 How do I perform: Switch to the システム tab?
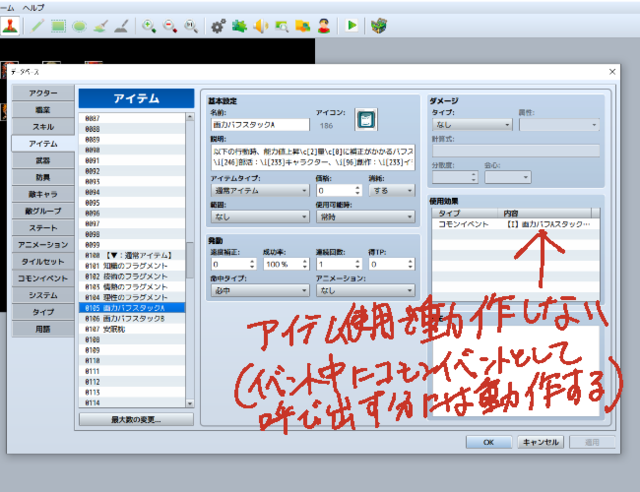[x=43, y=295]
